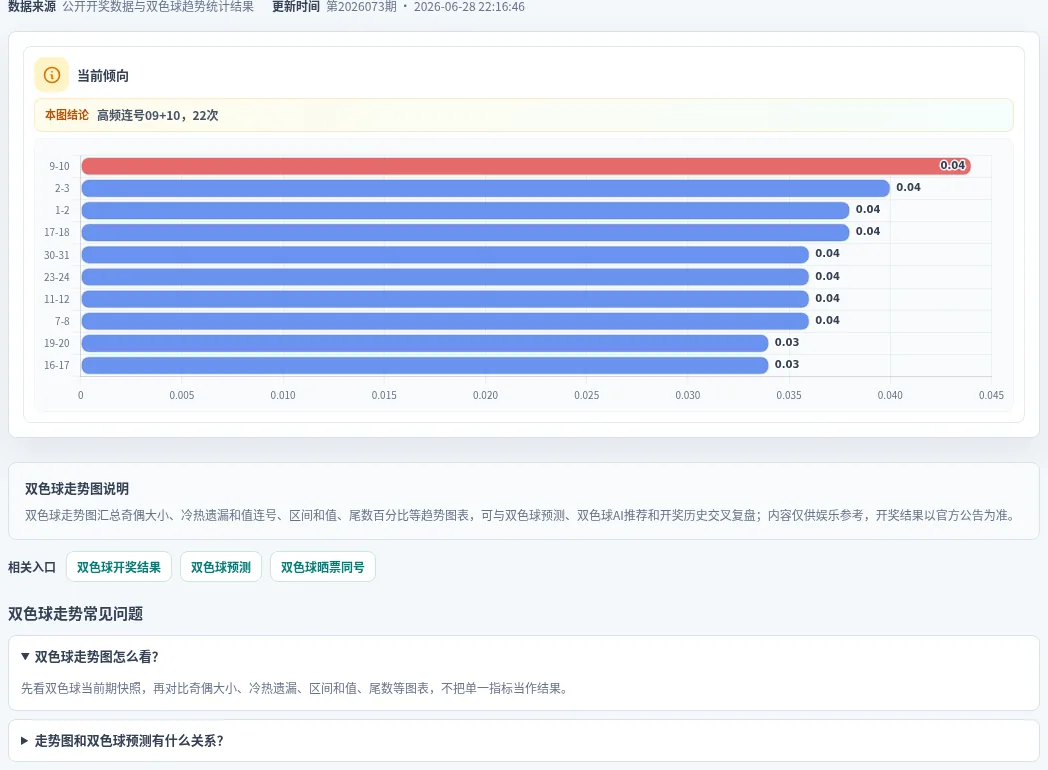Select the 11-12 bar in chart

[x=445, y=299]
